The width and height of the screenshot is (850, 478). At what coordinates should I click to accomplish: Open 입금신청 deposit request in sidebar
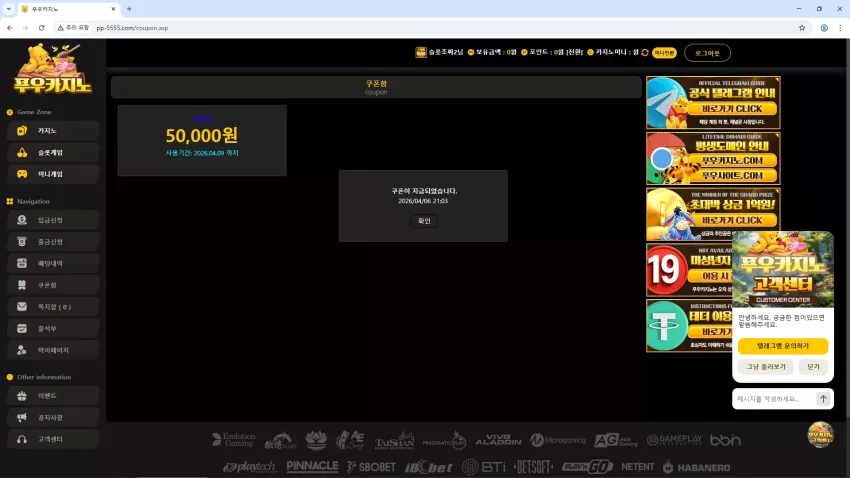point(53,220)
